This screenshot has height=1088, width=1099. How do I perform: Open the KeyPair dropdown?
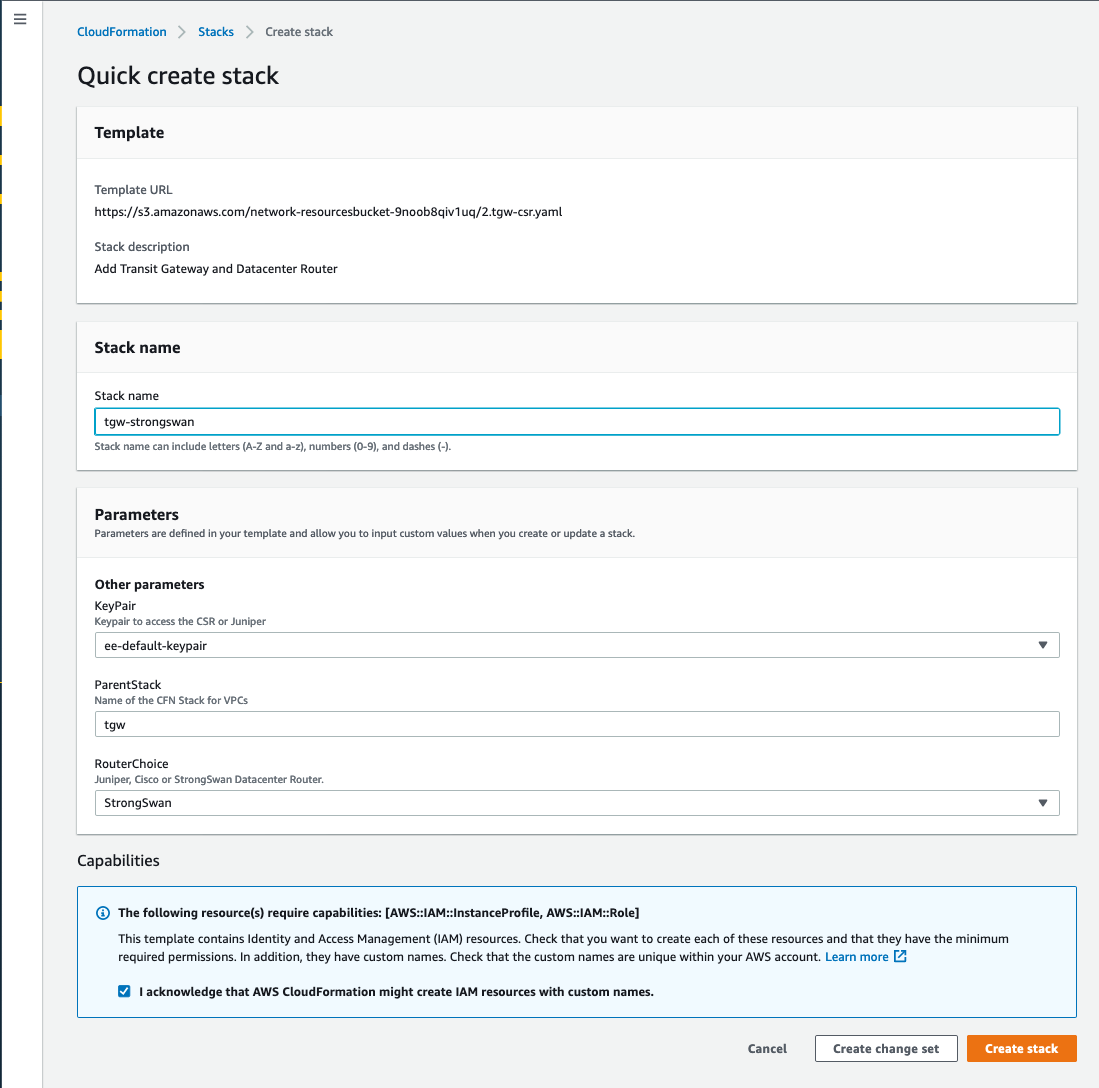pos(576,646)
